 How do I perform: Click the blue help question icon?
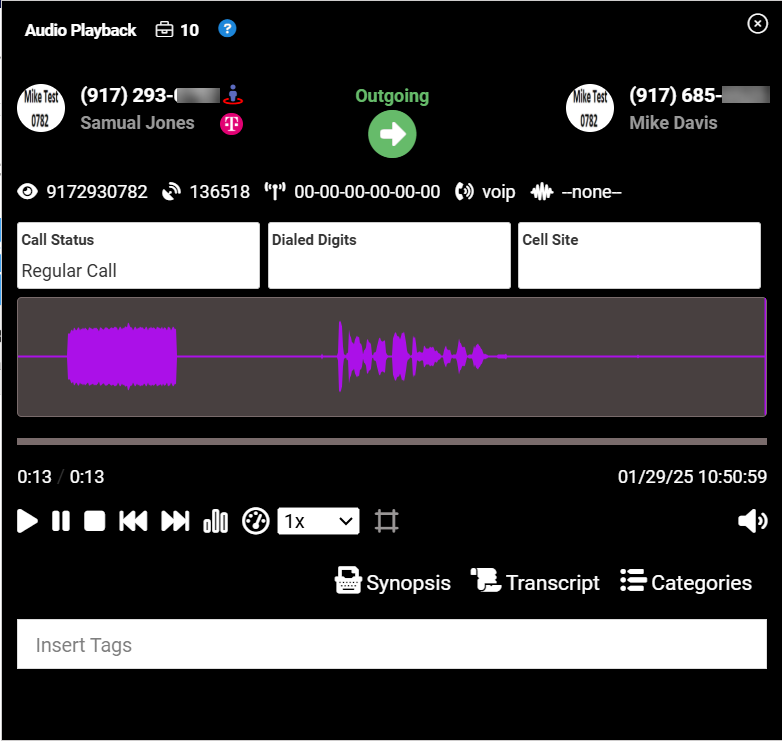pos(227,29)
